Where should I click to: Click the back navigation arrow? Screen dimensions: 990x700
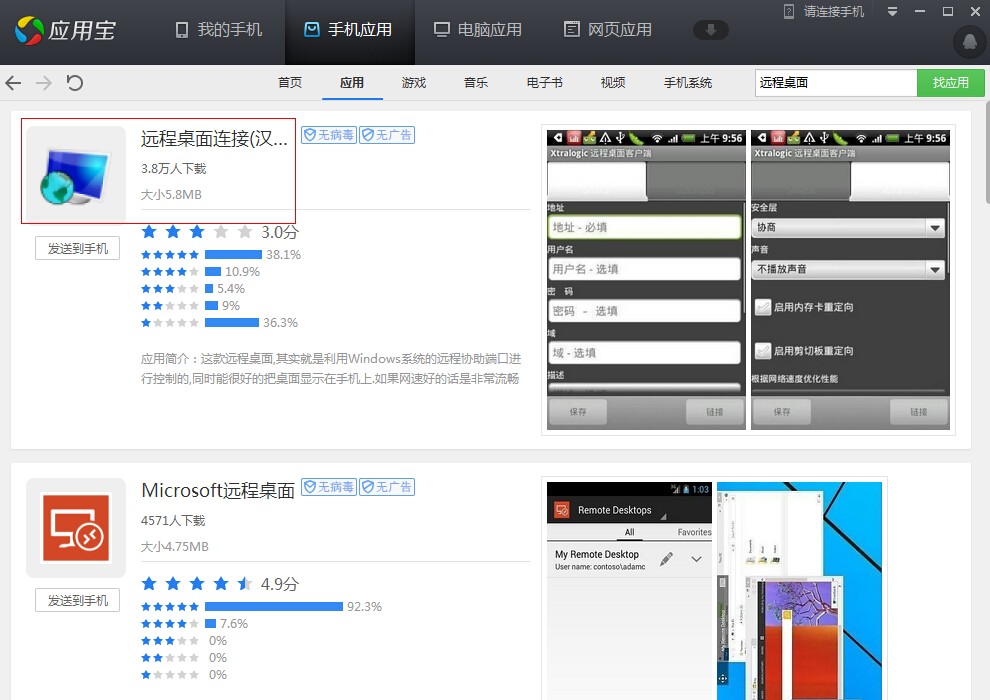click(x=13, y=83)
